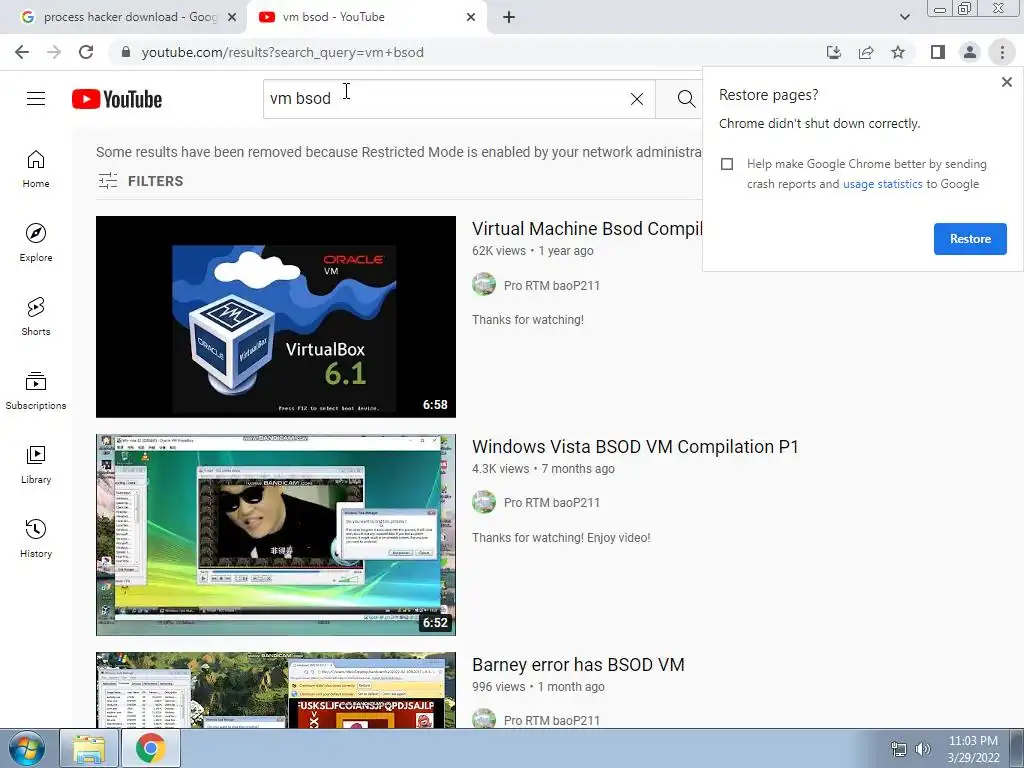Close the vm bsod YouTube tab
The height and width of the screenshot is (768, 1024).
(x=471, y=18)
